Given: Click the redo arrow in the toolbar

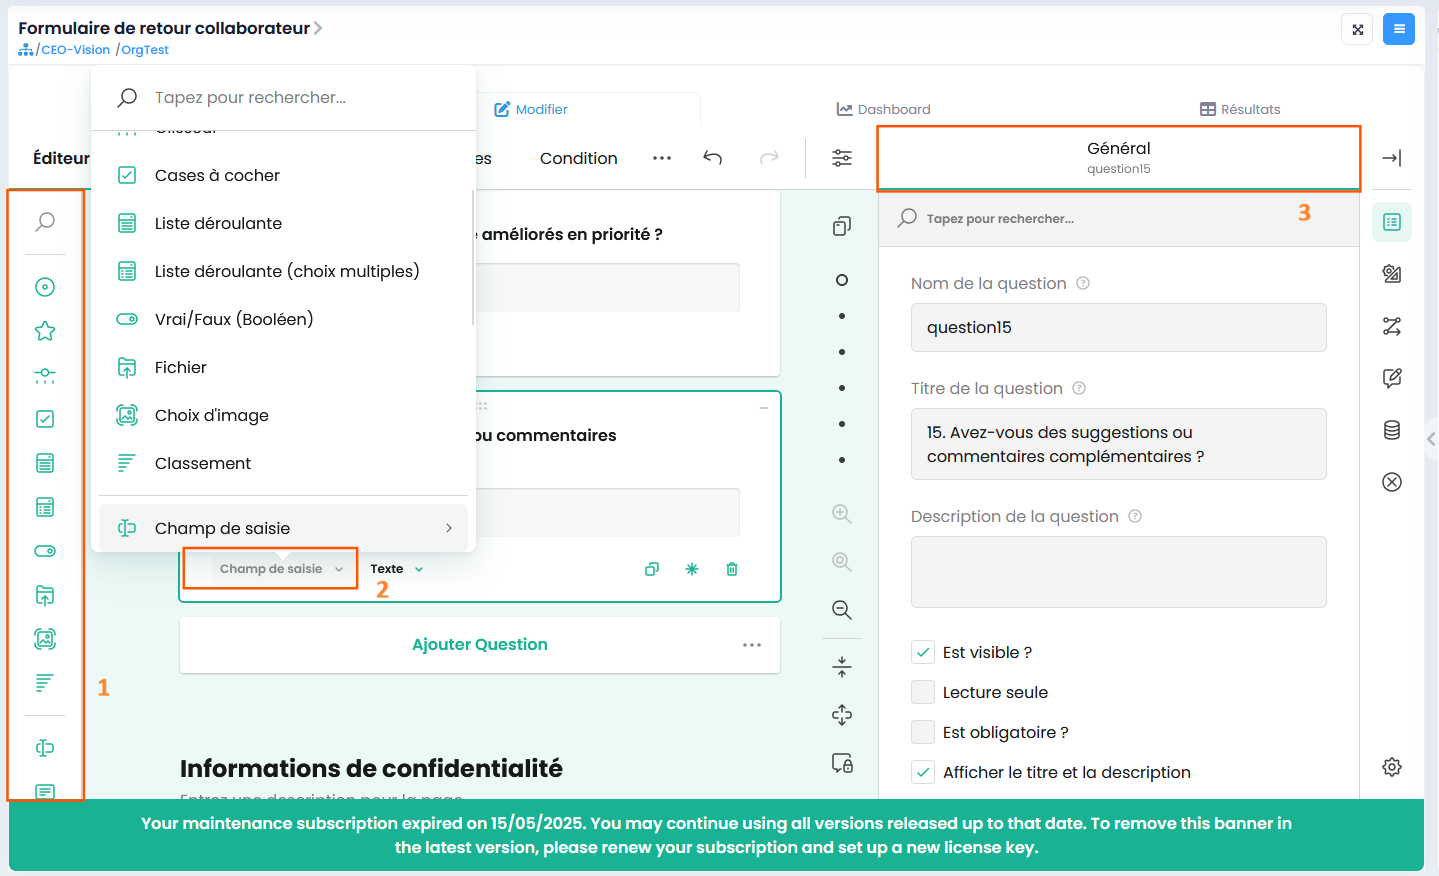Looking at the screenshot, I should tap(769, 158).
